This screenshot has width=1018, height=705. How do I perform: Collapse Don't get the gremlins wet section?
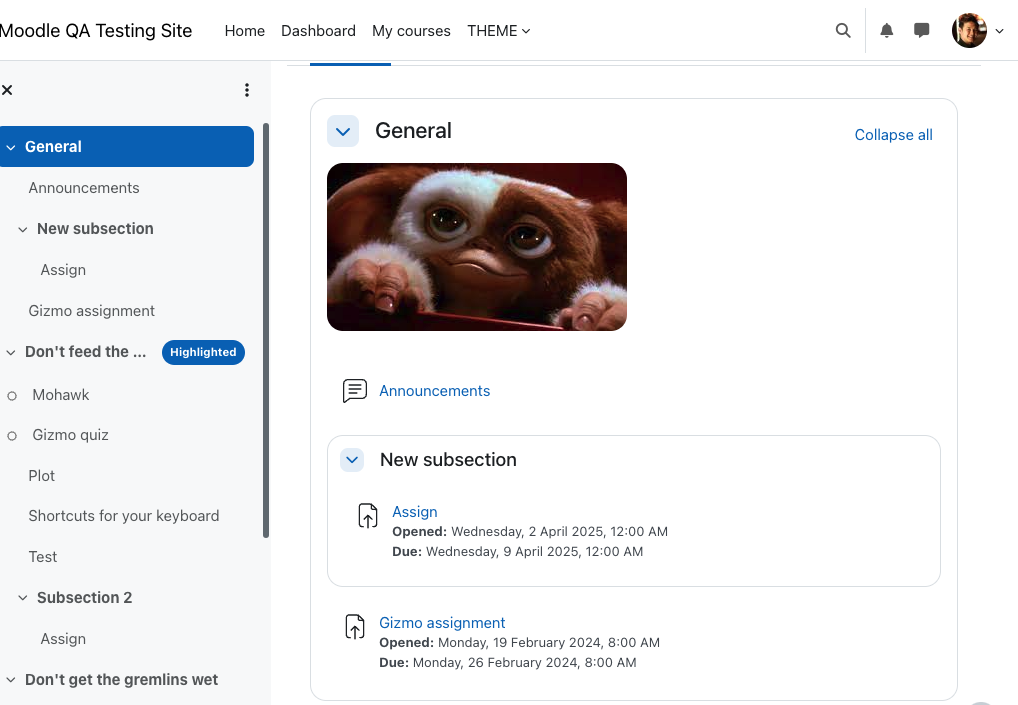pyautogui.click(x=11, y=680)
